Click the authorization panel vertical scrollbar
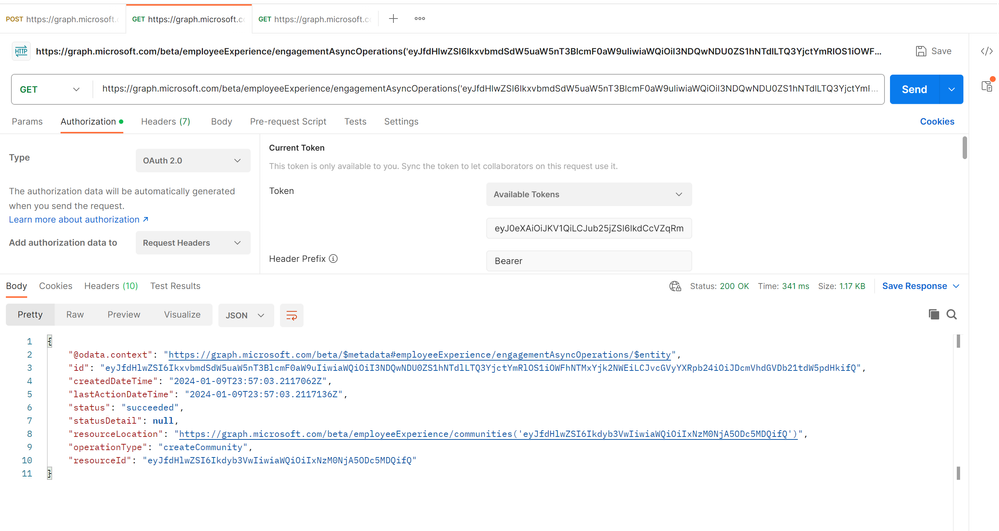Screen dimensions: 999x531 [965, 148]
